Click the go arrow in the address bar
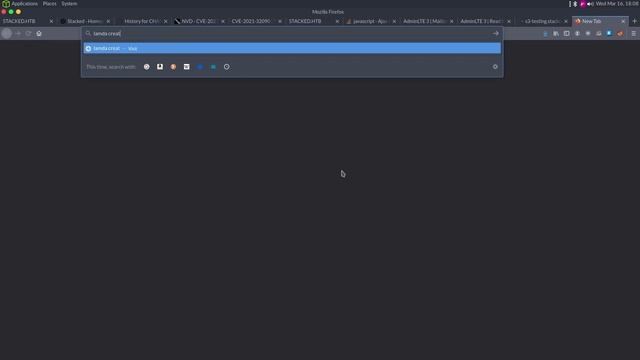This screenshot has height=360, width=640. click(495, 33)
